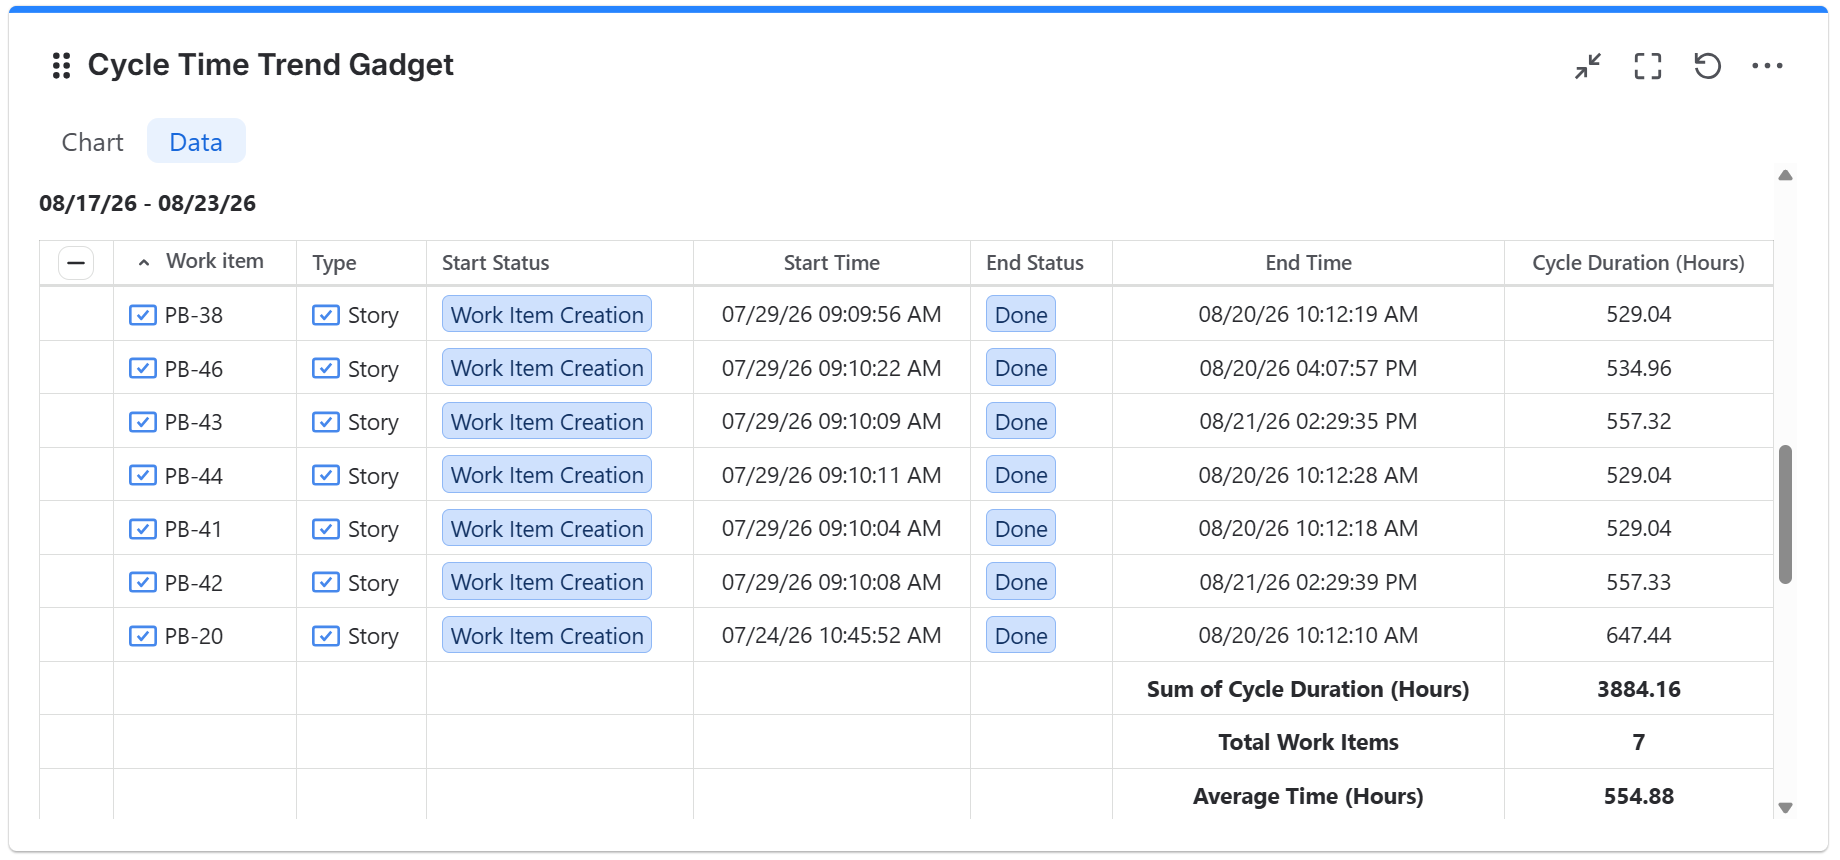Click the Done status badge for PB-42
1840x860 pixels.
pyautogui.click(x=1021, y=582)
